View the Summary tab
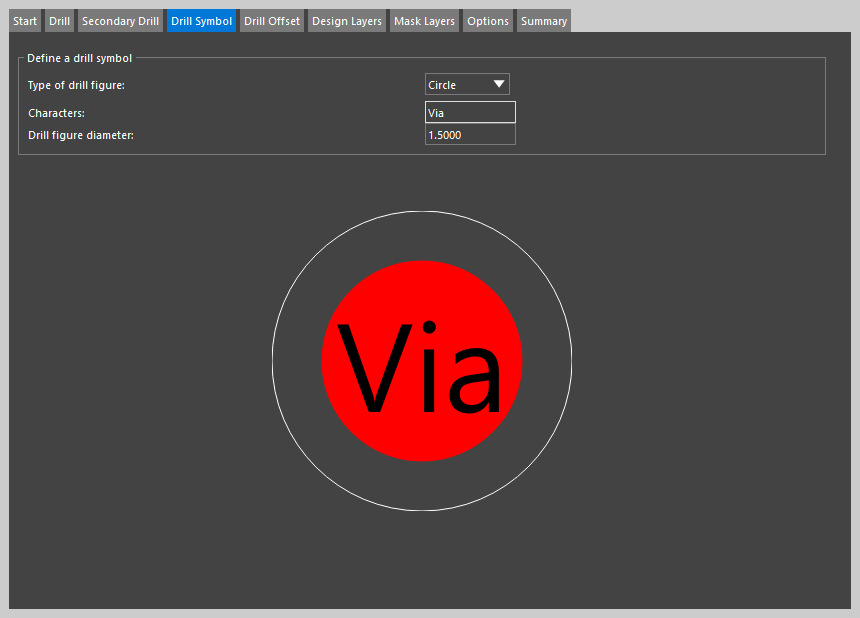Image resolution: width=860 pixels, height=618 pixels. tap(544, 21)
